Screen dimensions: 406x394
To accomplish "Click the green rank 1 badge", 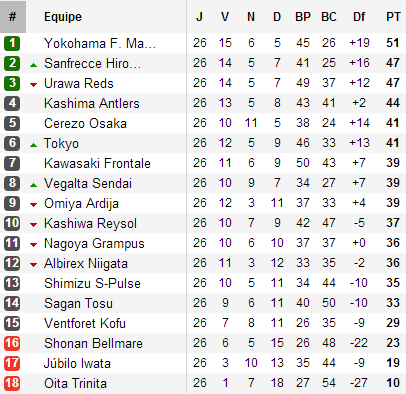I will point(12,43).
